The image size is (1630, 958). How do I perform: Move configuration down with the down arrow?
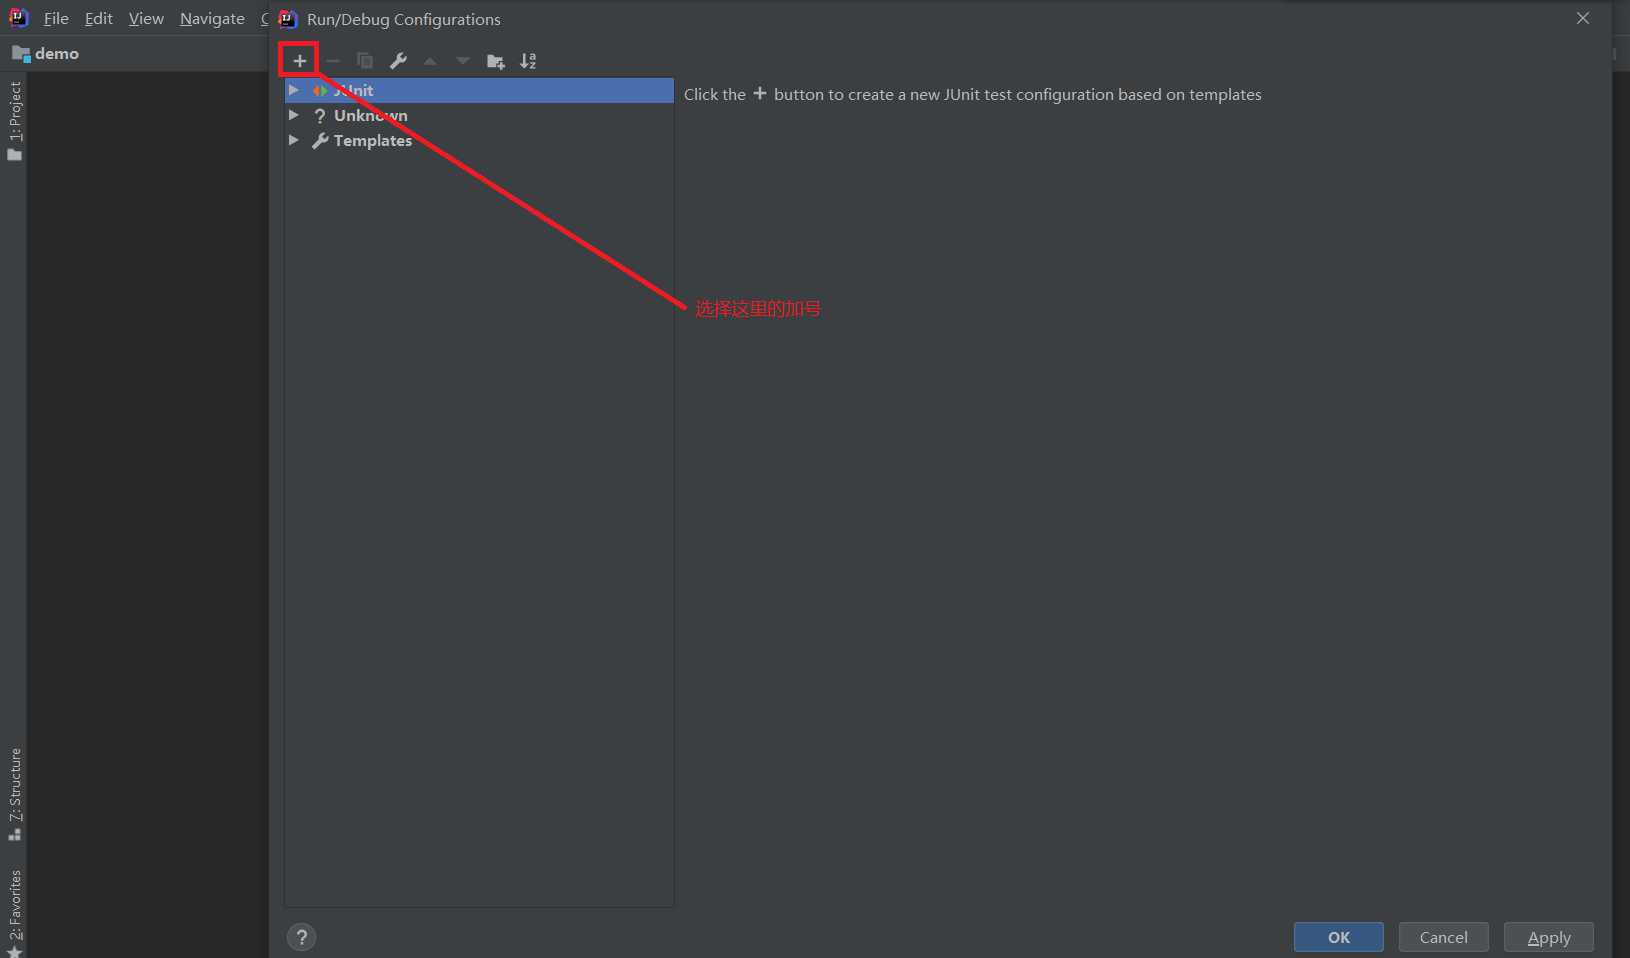coord(463,61)
